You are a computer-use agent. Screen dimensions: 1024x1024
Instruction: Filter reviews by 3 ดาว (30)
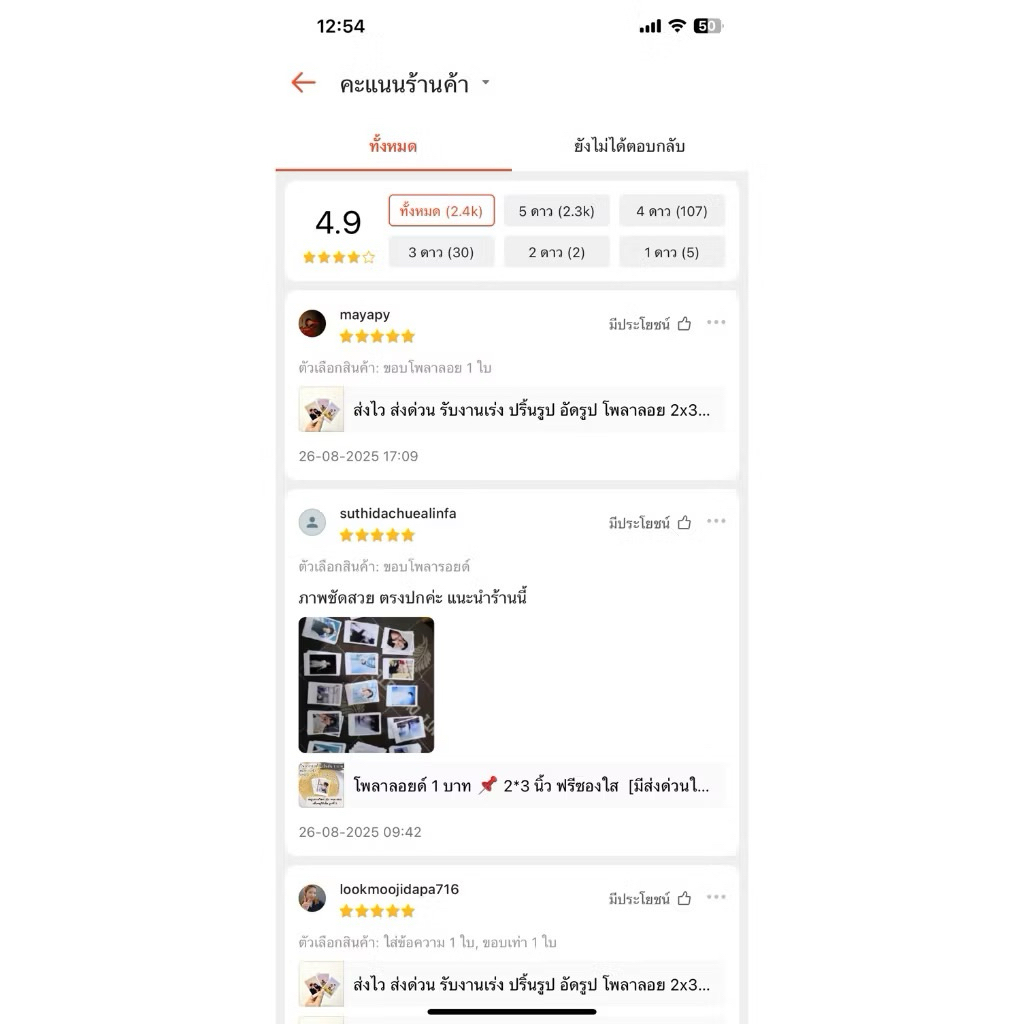441,252
